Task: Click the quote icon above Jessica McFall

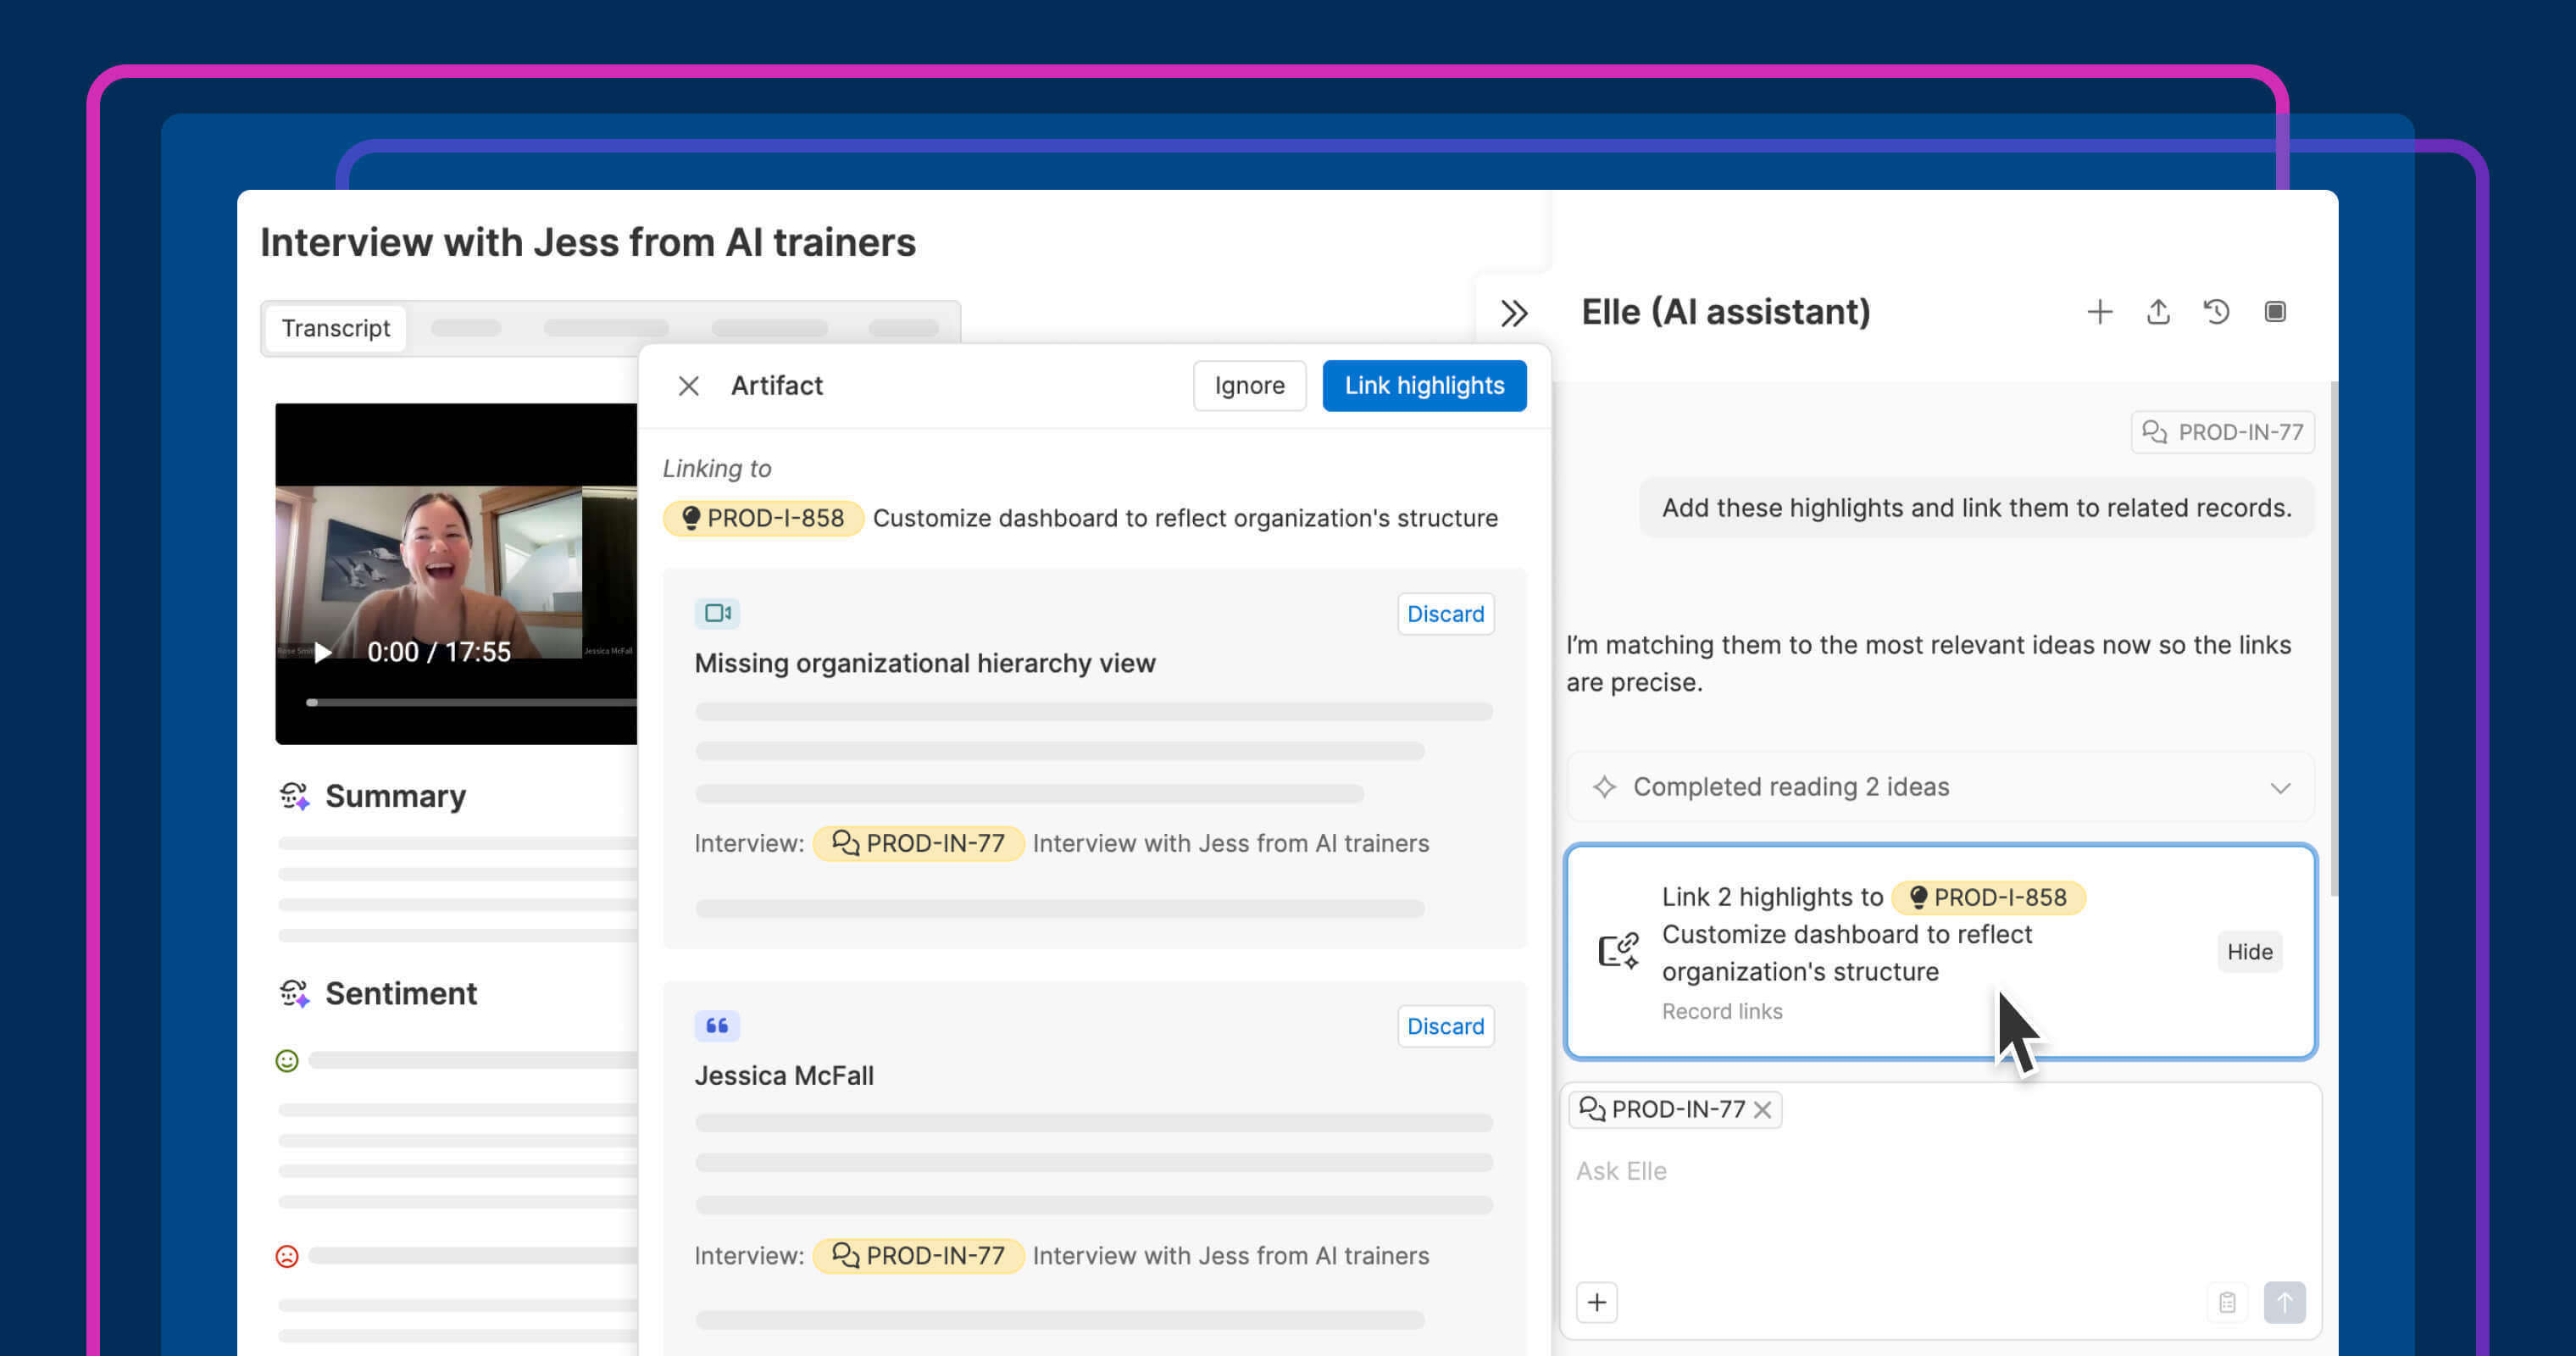Action: (717, 1025)
